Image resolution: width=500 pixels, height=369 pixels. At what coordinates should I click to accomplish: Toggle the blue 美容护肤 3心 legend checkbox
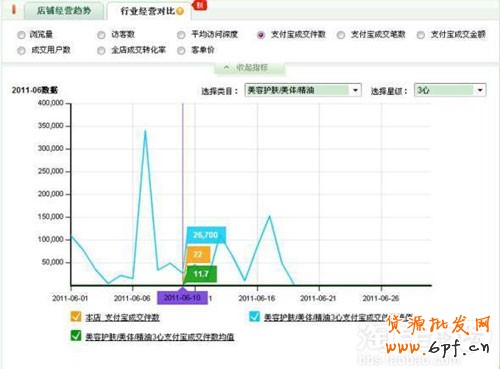click(x=255, y=316)
